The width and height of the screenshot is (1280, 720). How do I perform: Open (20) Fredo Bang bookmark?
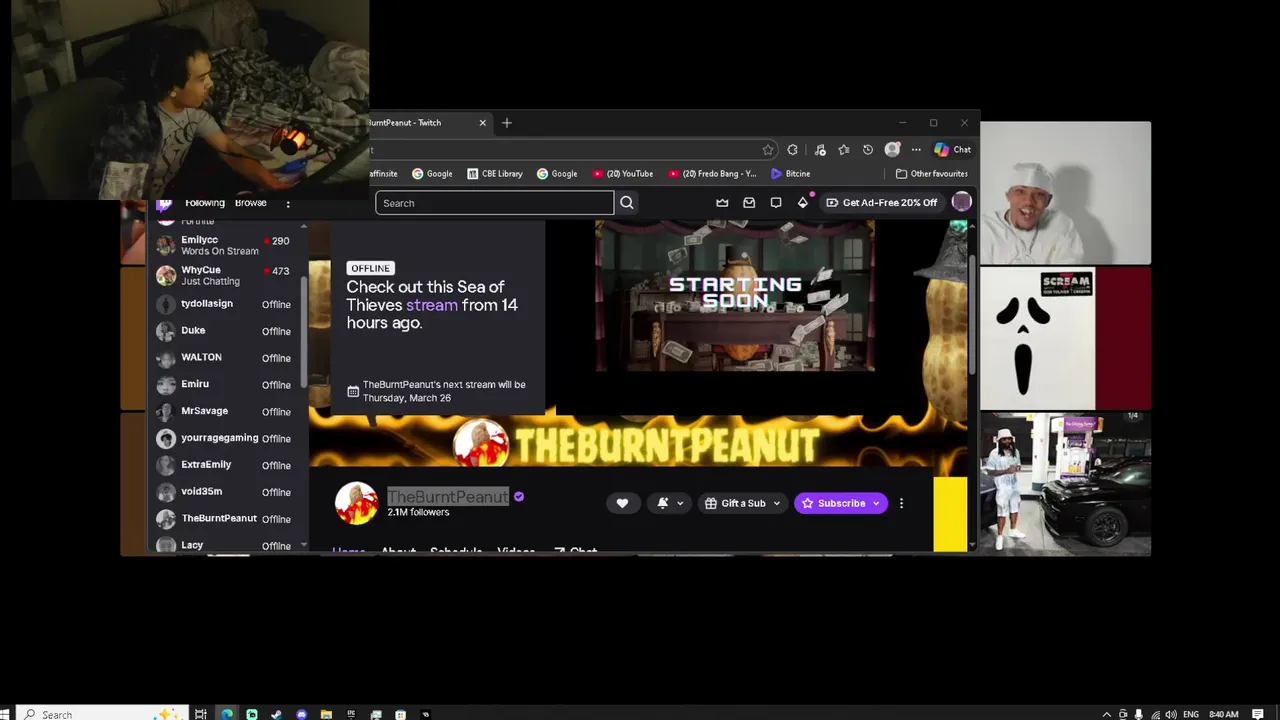pyautogui.click(x=712, y=174)
